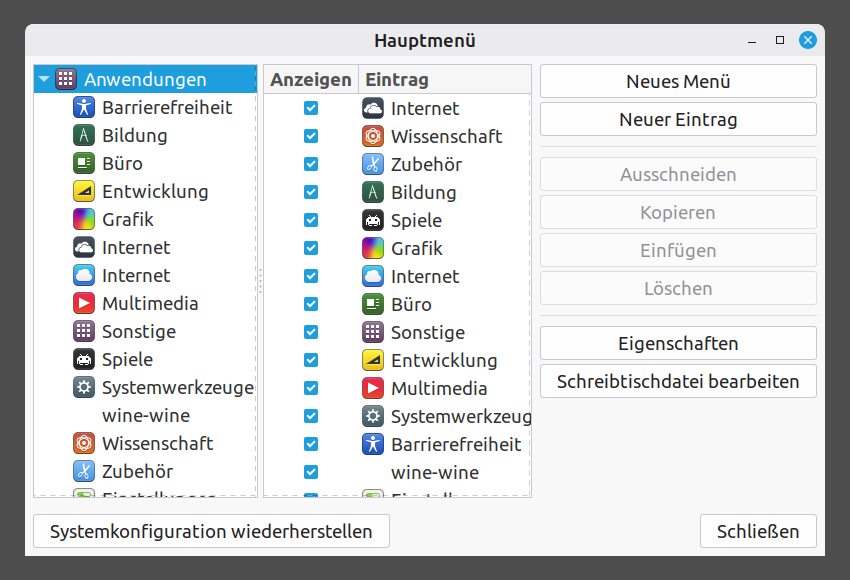Select the Grafik rainbow icon in entry list
850x580 pixels.
tap(373, 249)
